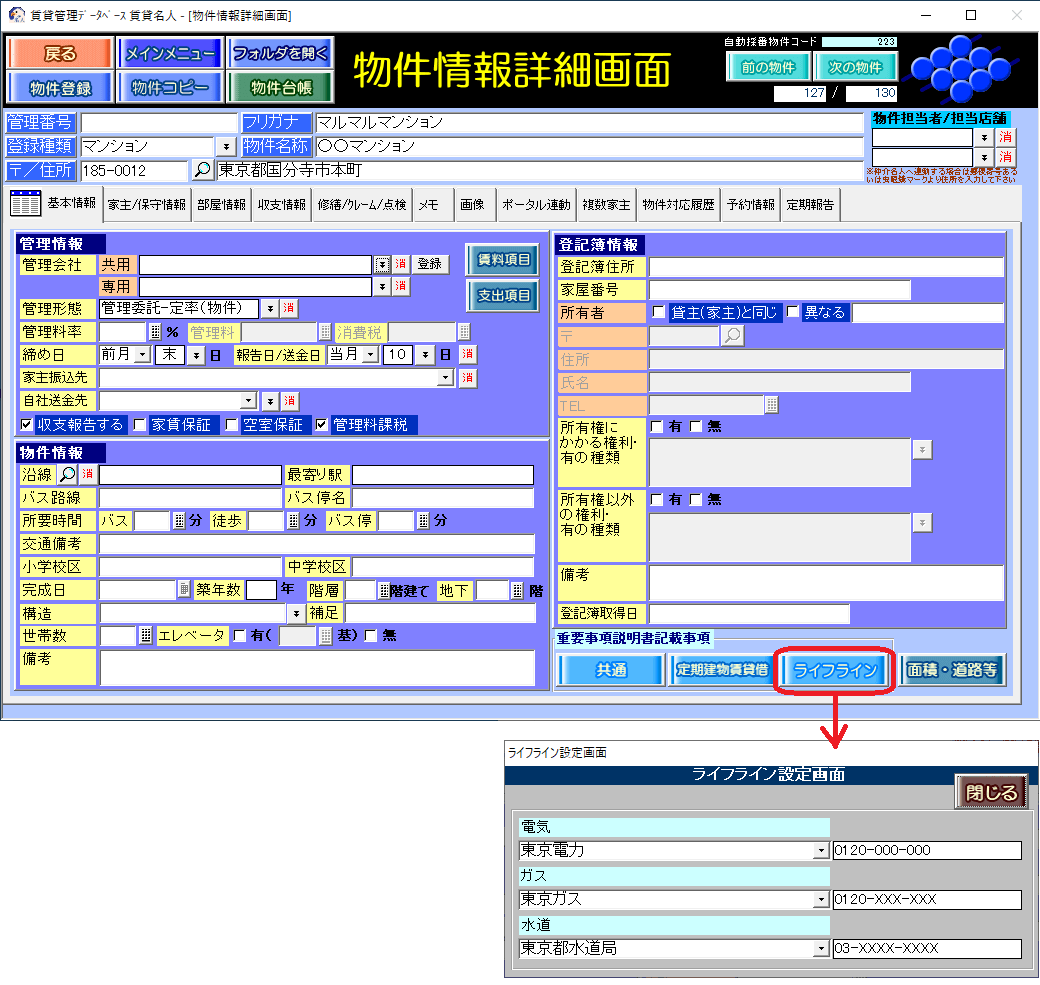
Task: Click the keypad icon beside the TEL field
Action: (772, 405)
